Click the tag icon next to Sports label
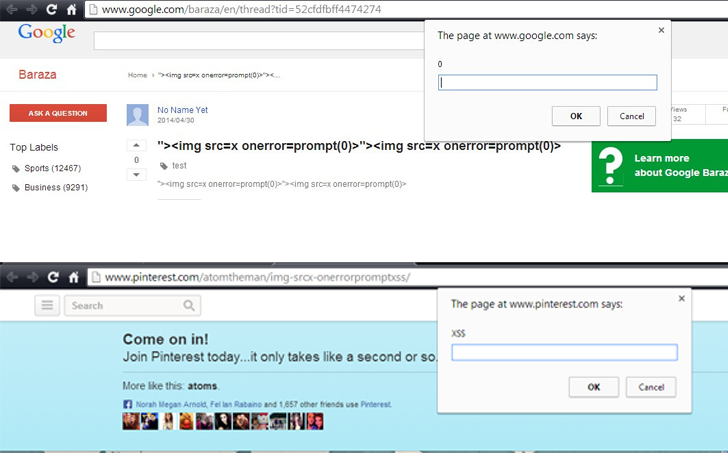 [16, 168]
